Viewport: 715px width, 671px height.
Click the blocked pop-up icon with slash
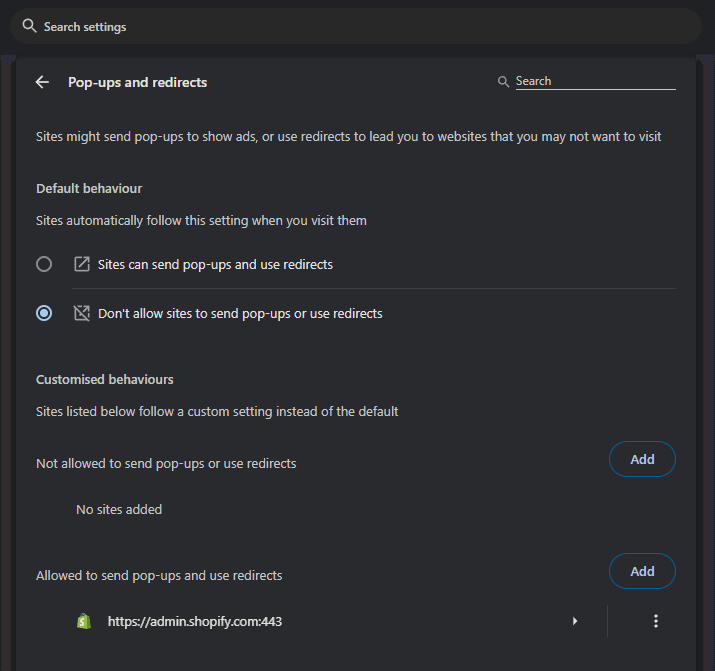coord(82,313)
